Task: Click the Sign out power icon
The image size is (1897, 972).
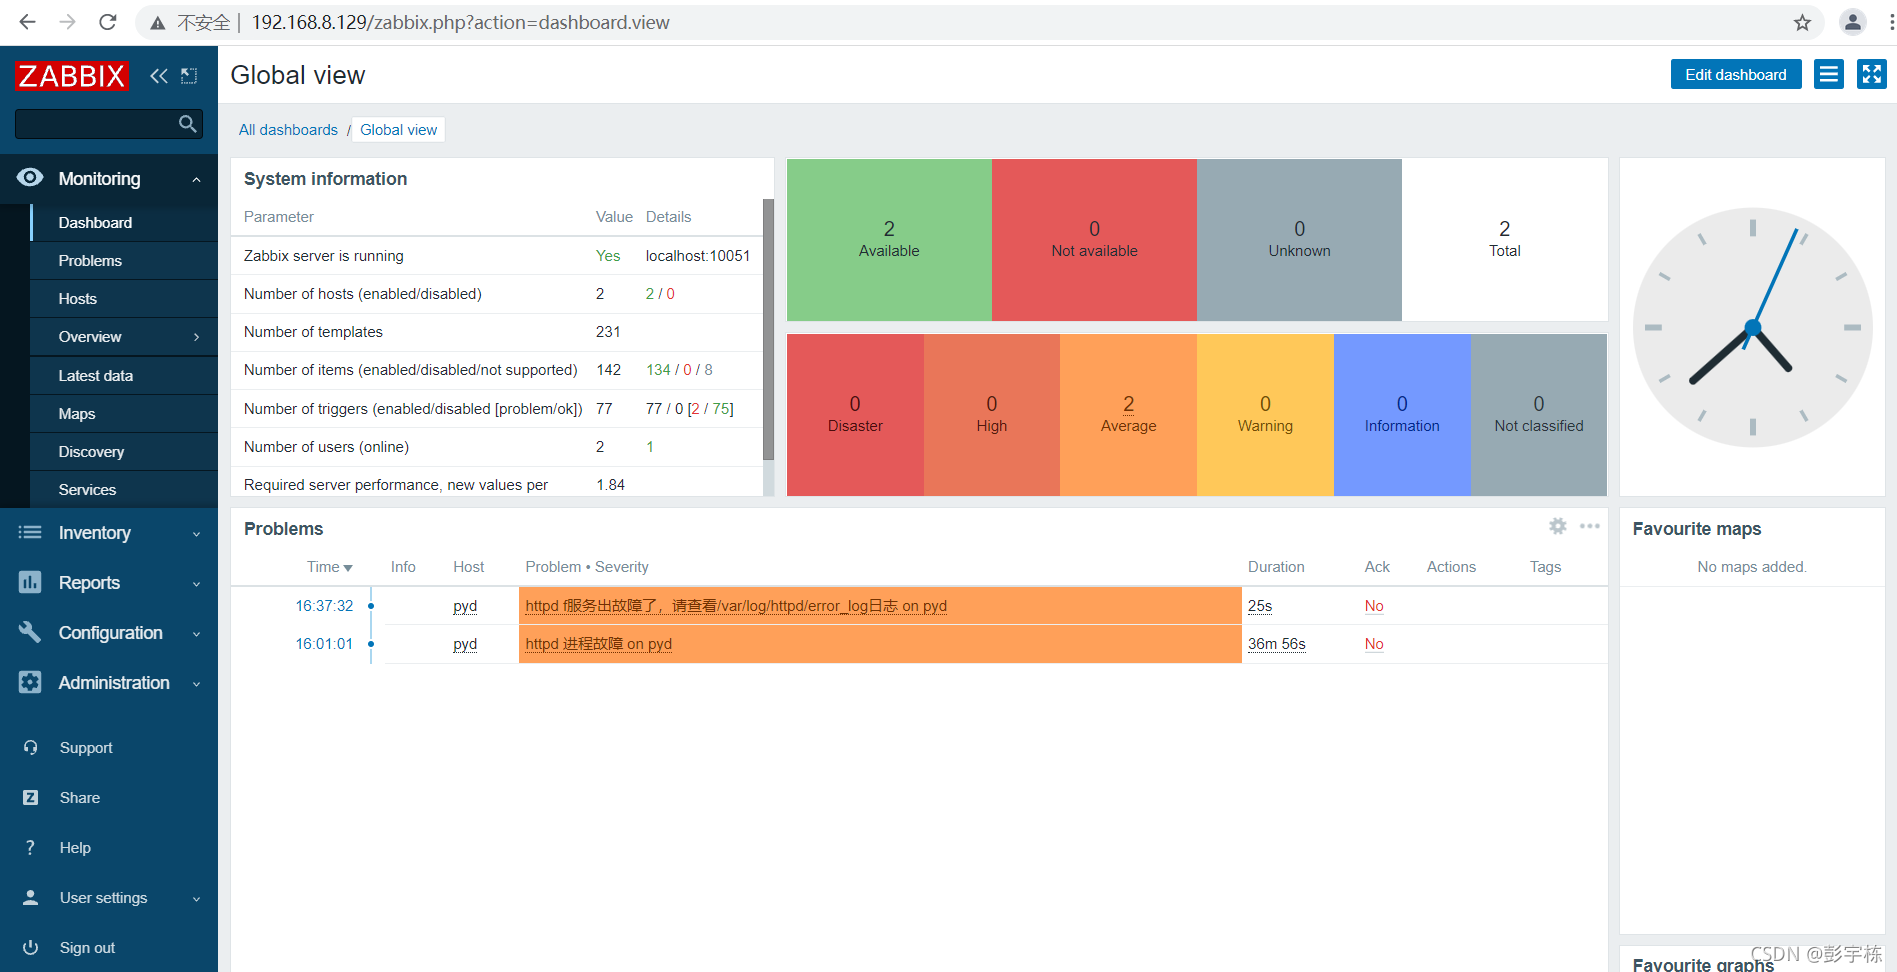Action: click(x=31, y=948)
